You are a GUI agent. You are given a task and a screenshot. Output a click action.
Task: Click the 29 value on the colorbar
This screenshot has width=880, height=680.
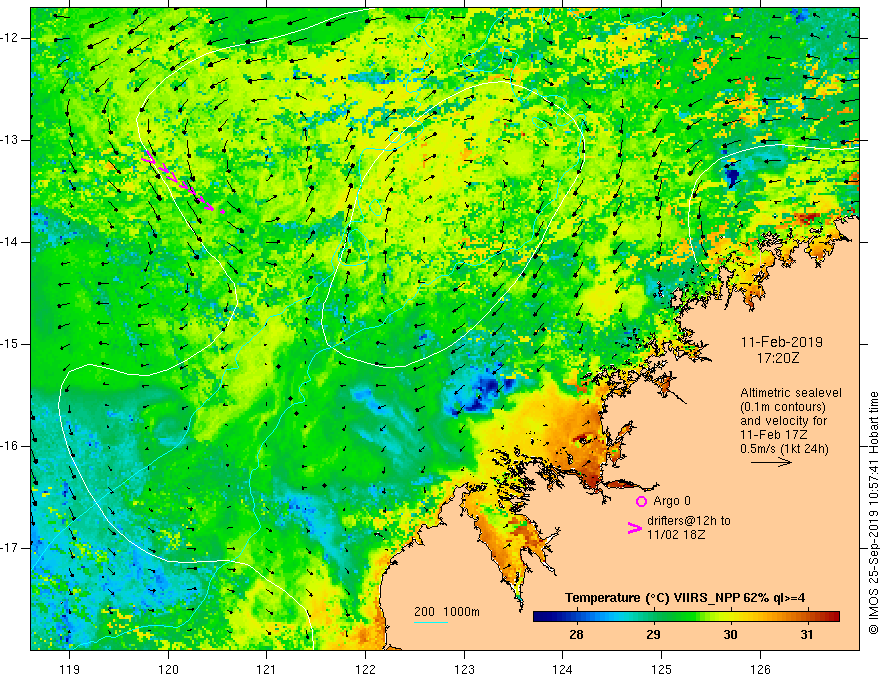653,635
